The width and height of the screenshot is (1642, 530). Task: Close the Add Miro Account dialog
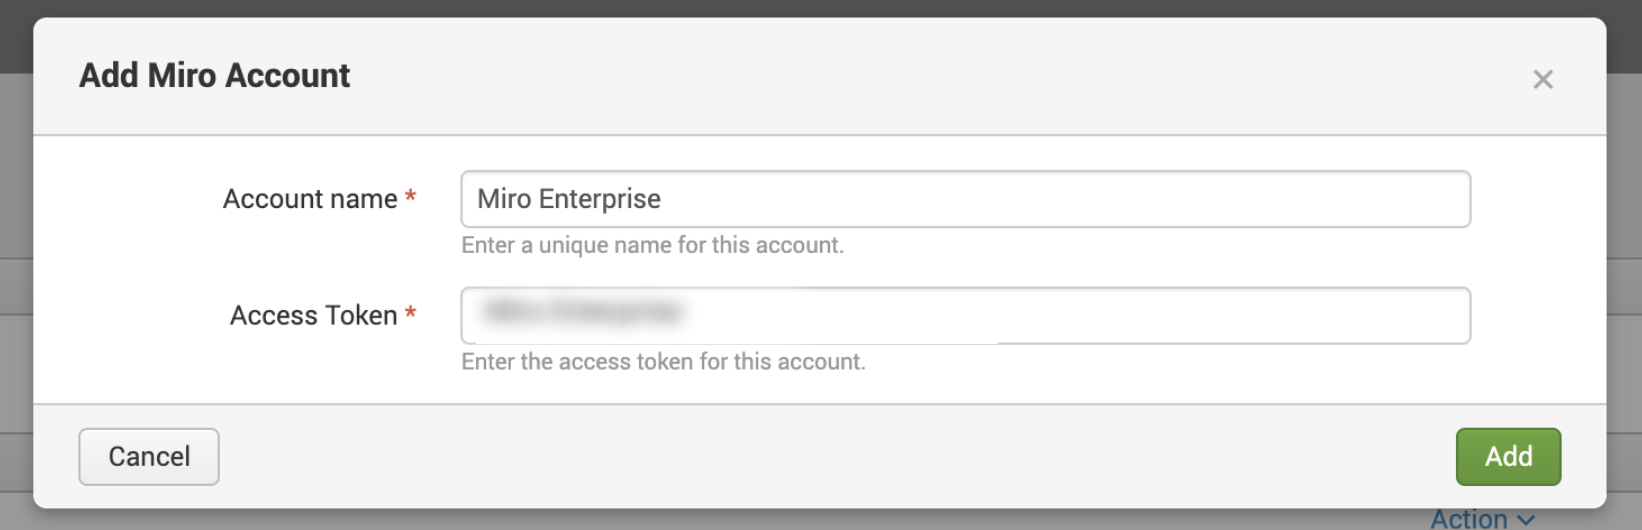(x=1542, y=80)
